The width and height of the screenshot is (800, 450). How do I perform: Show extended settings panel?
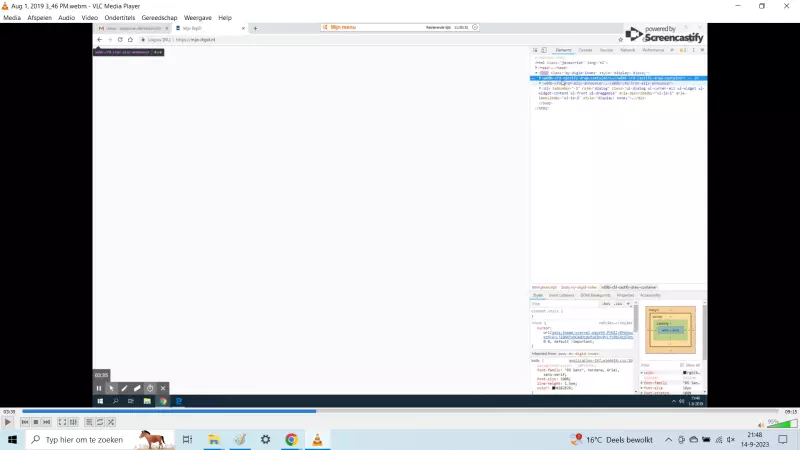[x=75, y=423]
